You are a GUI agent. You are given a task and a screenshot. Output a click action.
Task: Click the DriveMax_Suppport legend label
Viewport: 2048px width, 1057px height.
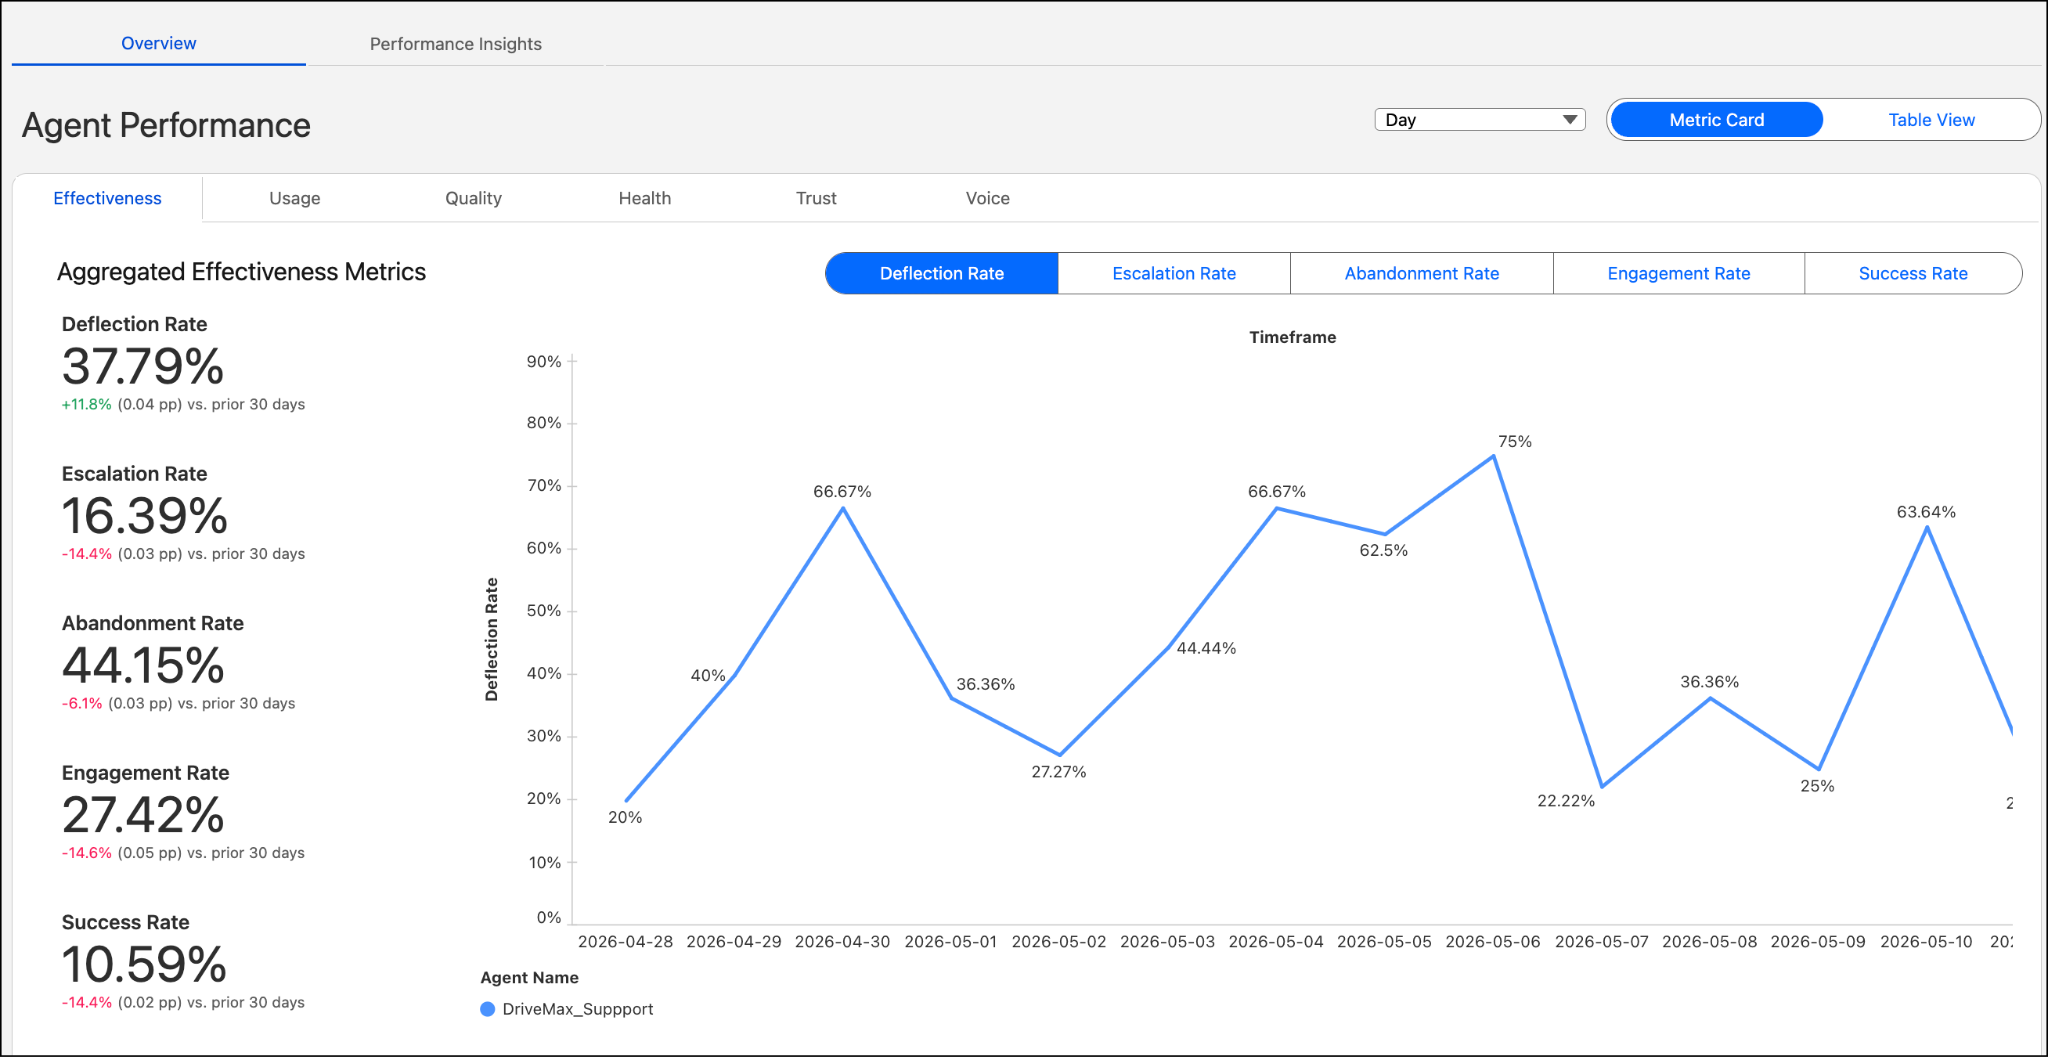[578, 1009]
